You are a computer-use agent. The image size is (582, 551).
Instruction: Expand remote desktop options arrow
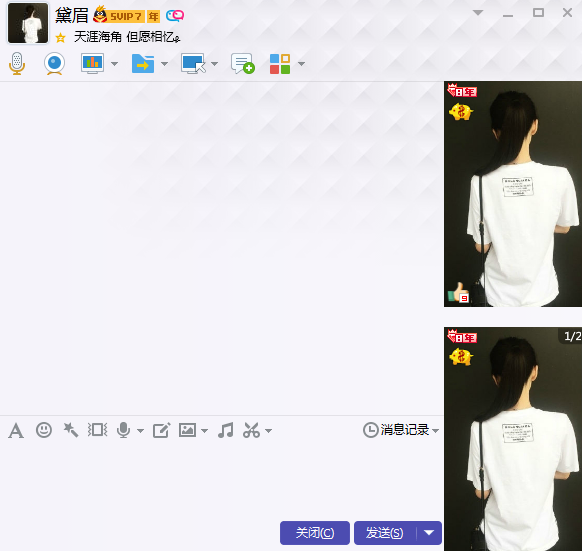pos(214,64)
